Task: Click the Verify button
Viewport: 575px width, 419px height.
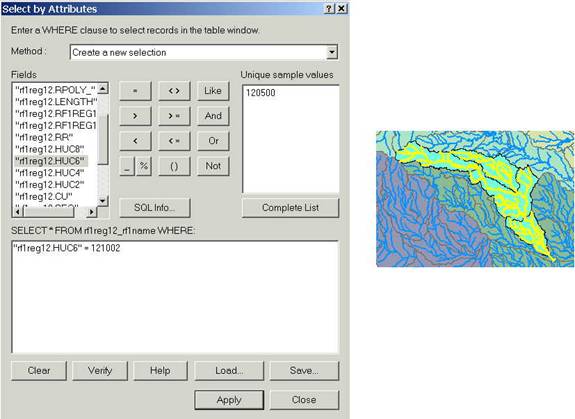Action: [x=100, y=371]
